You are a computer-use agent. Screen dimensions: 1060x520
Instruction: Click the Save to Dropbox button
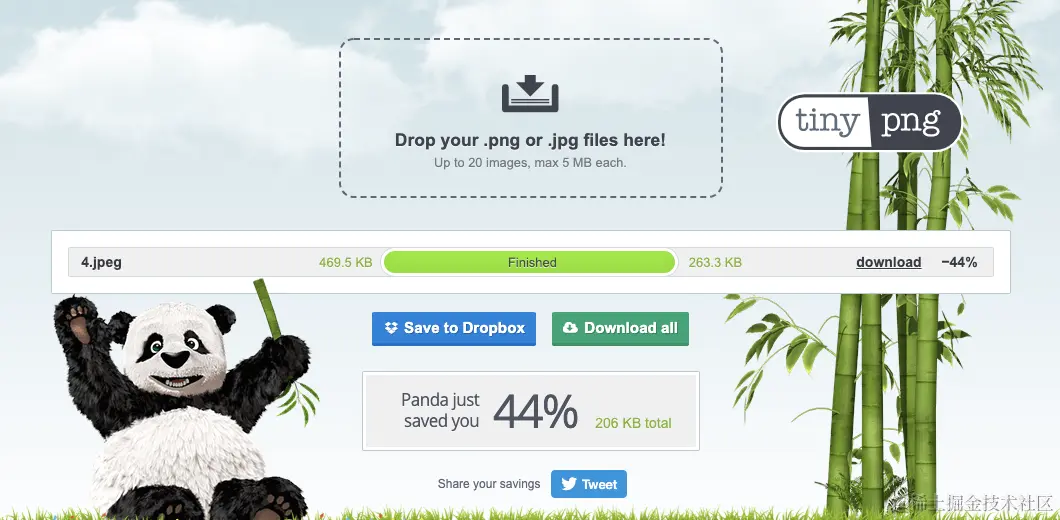tap(454, 329)
